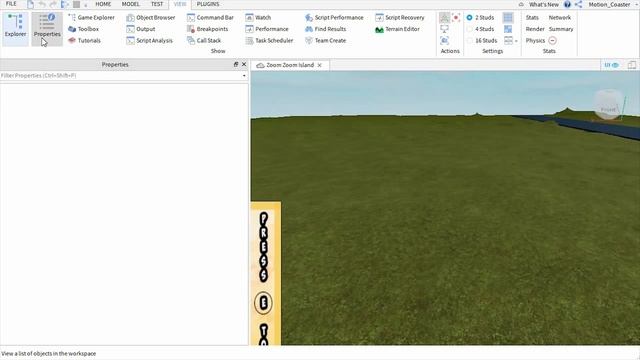Click the split view icon beside UI toggle
Image resolution: width=640 pixels, height=360 pixels.
[632, 65]
